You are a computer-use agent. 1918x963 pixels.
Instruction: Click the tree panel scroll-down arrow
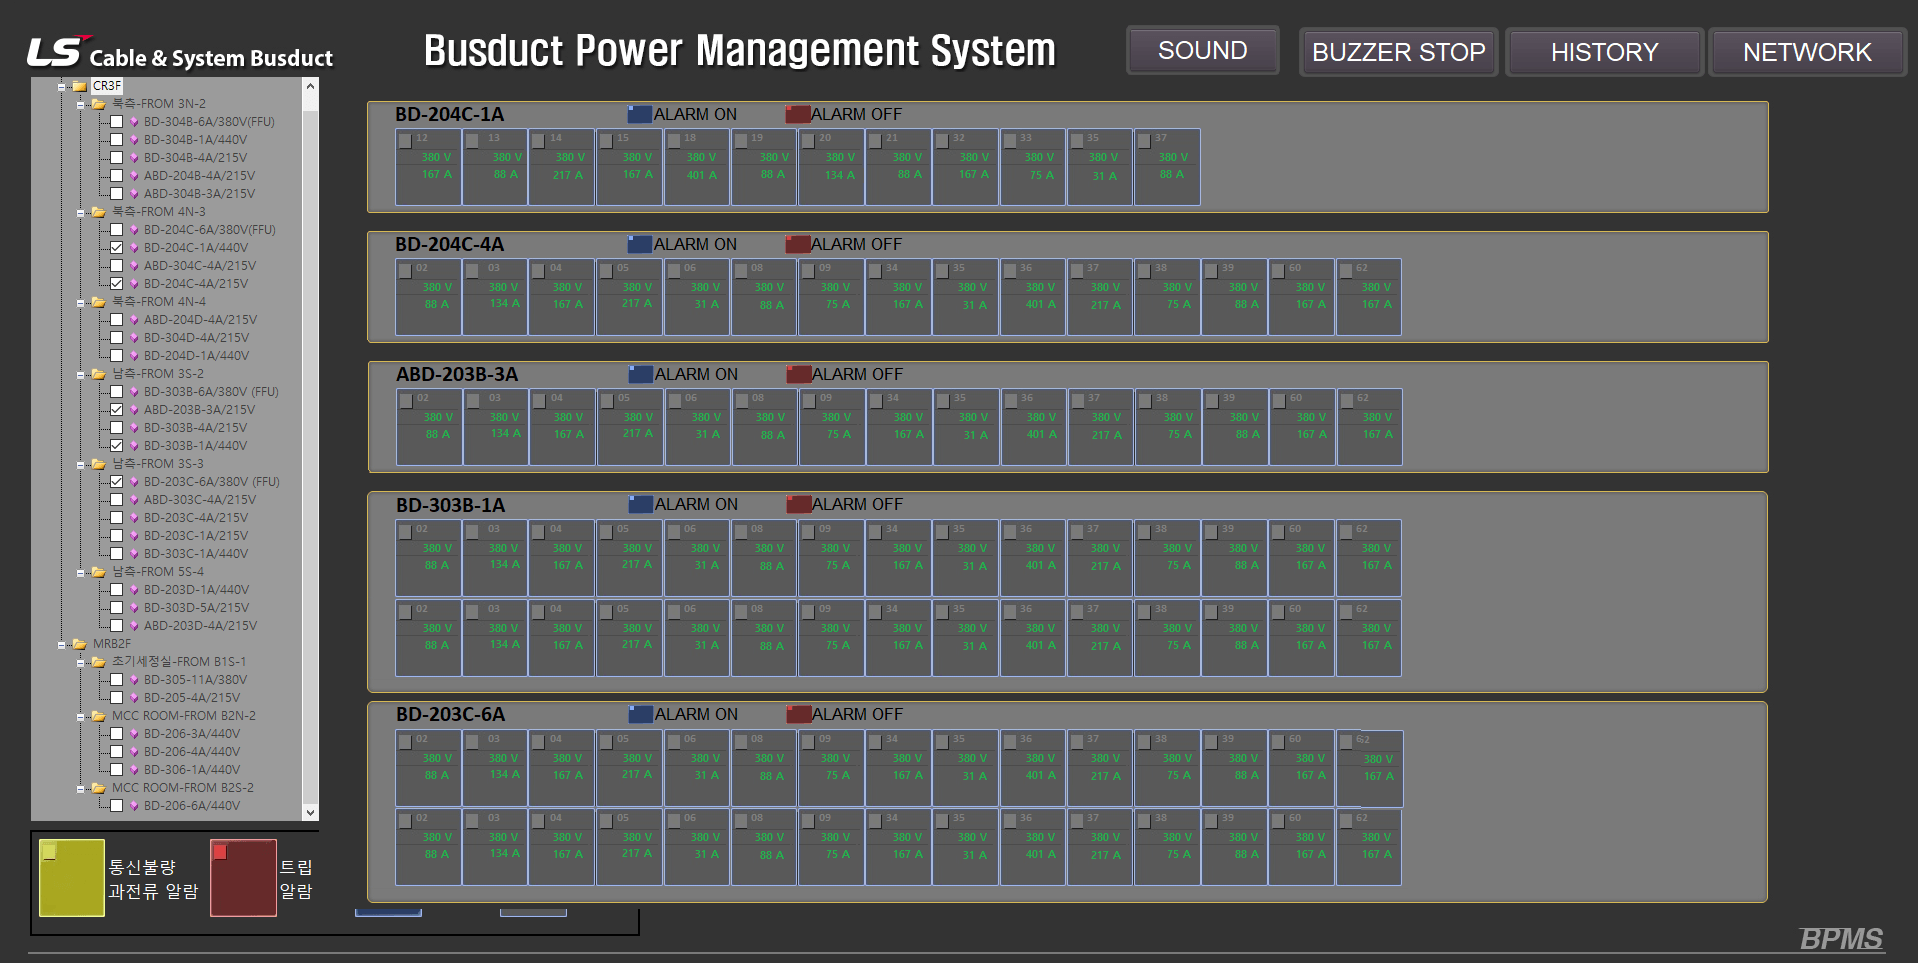310,813
